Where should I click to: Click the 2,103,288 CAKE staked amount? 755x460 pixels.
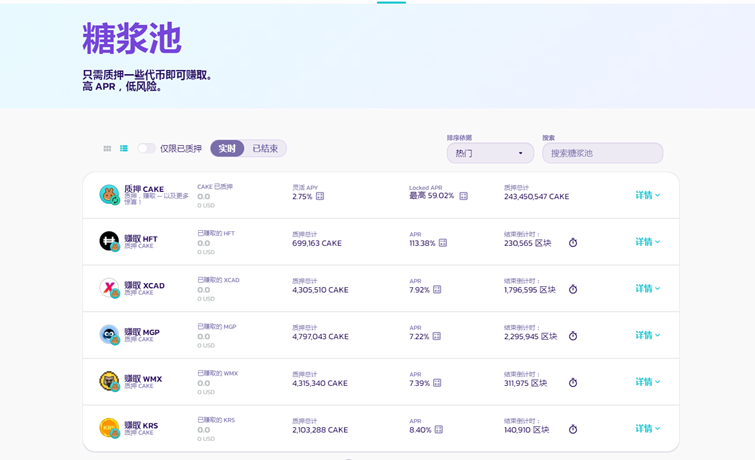pos(320,430)
